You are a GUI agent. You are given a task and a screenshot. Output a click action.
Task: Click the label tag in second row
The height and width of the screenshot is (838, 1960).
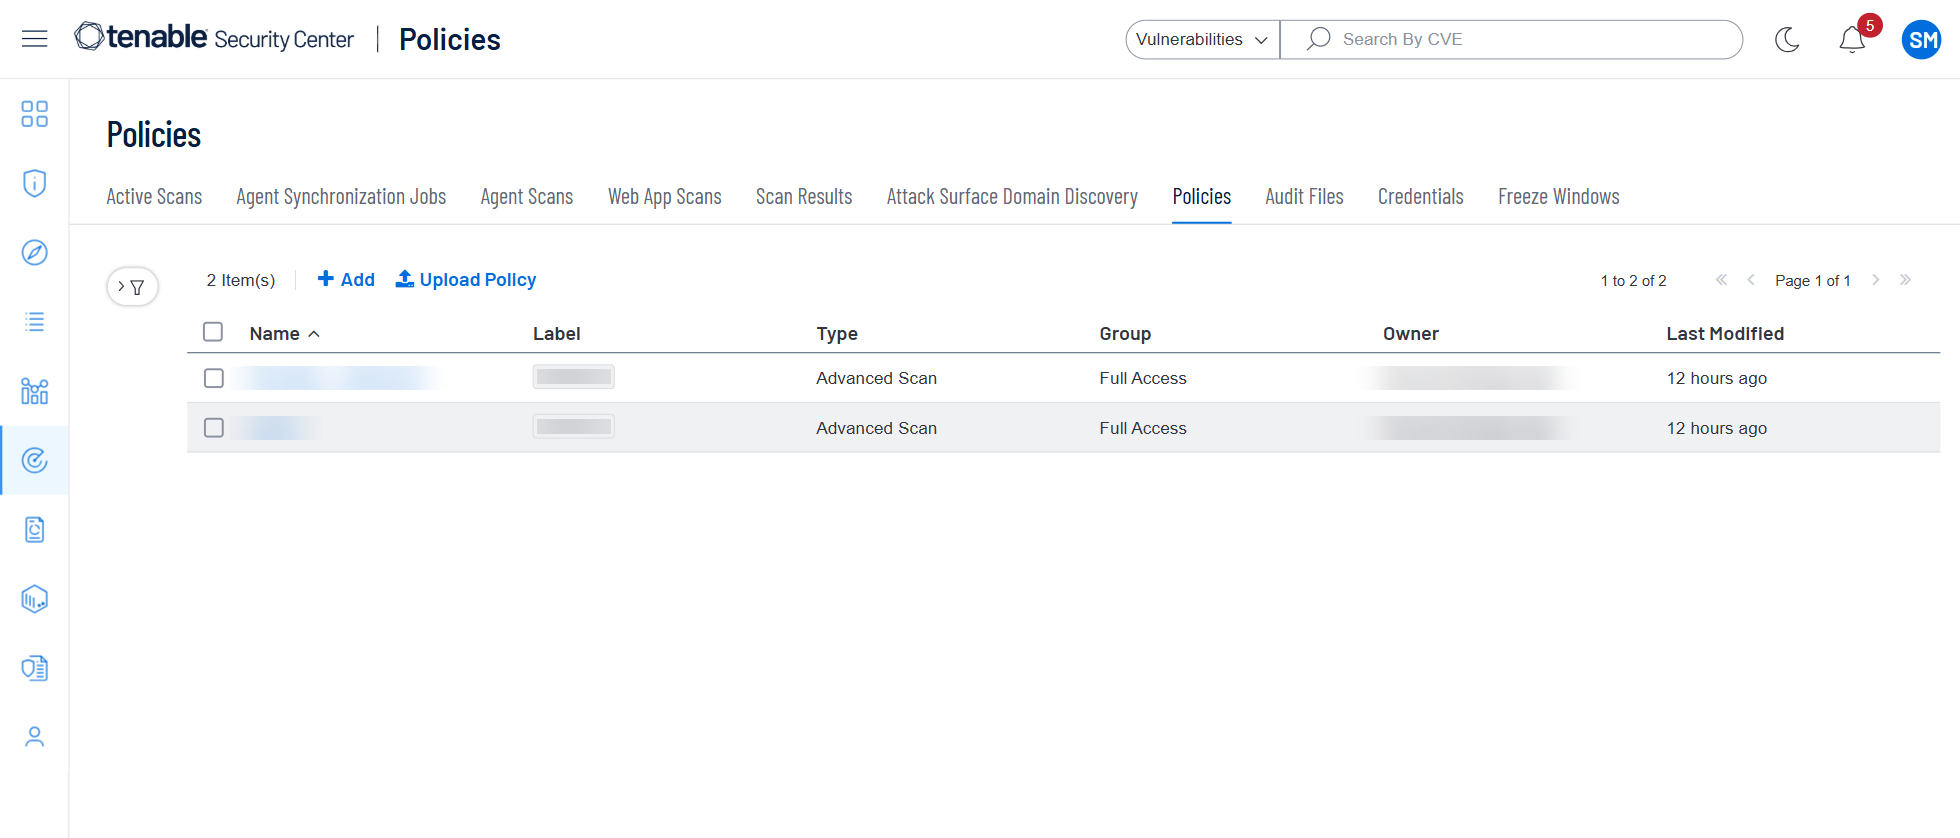coord(574,427)
